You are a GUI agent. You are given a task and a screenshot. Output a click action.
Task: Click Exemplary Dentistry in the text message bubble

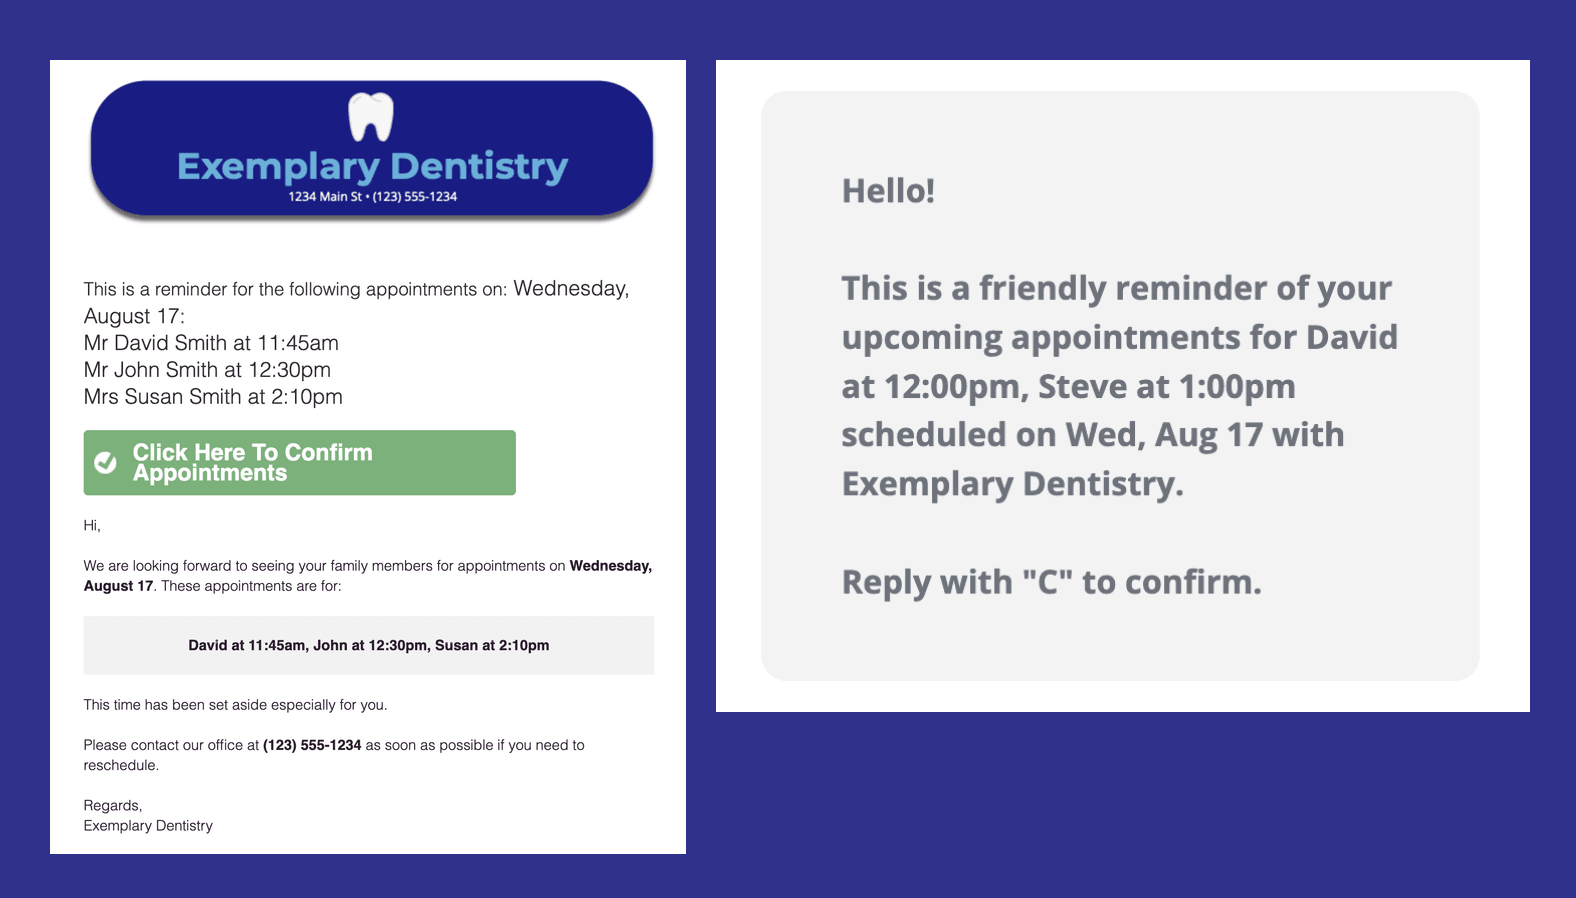point(1011,484)
